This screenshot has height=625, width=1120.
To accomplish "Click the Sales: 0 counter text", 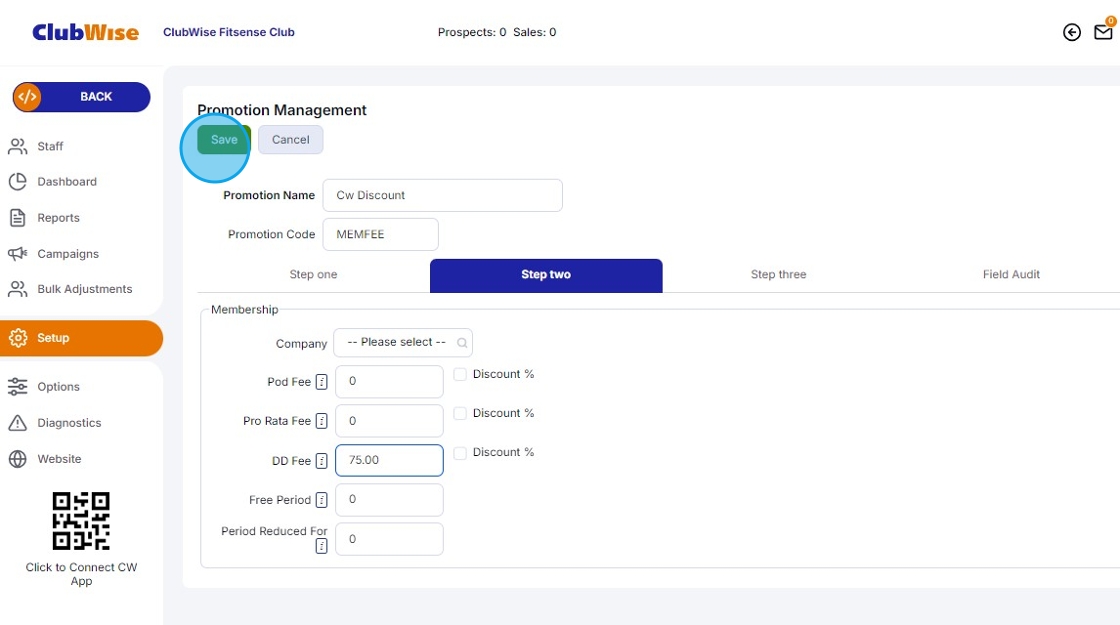I will point(534,32).
